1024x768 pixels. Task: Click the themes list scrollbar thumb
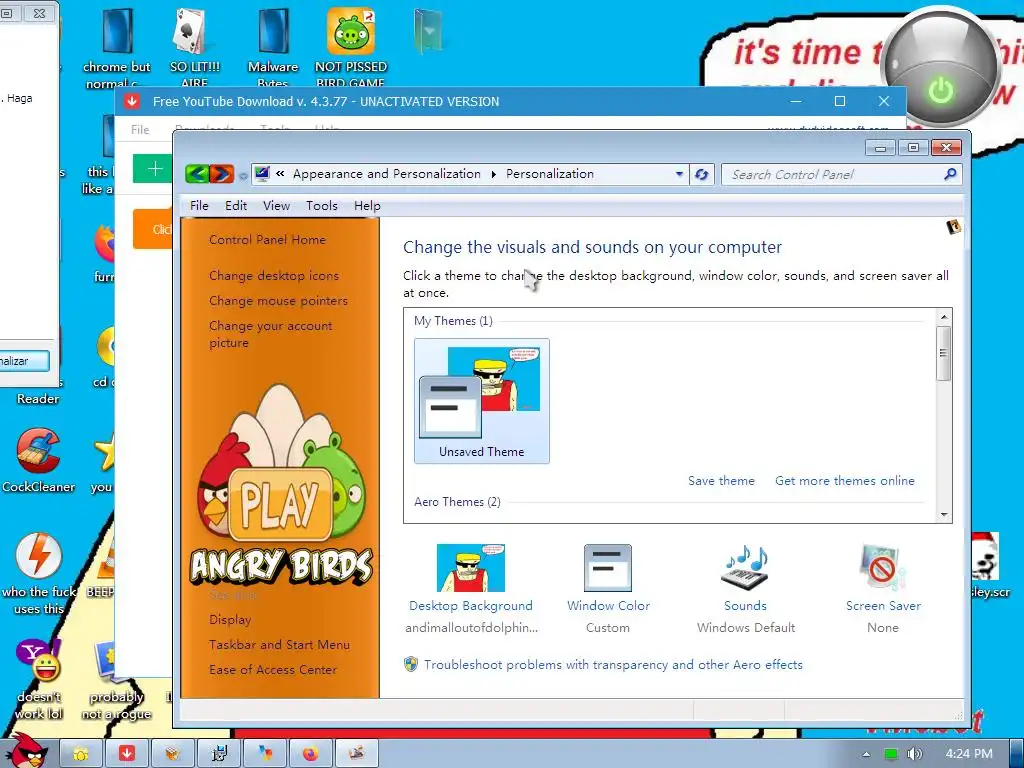pyautogui.click(x=943, y=353)
